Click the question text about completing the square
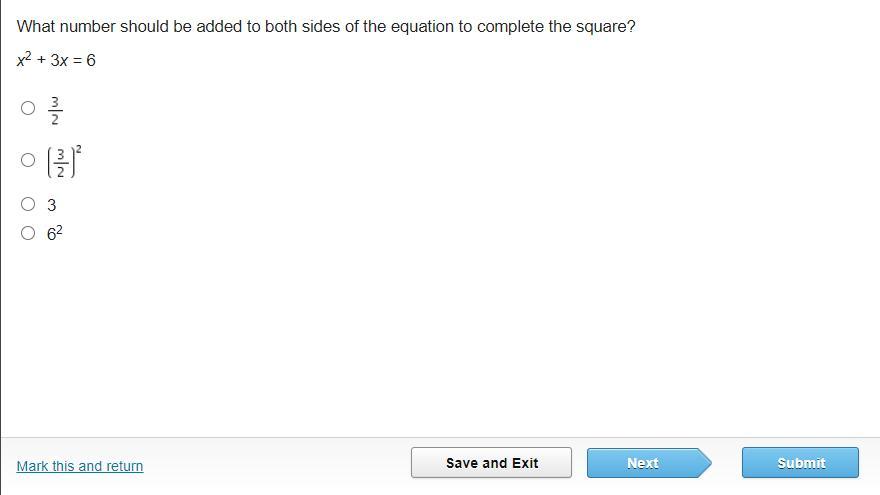Screen dimensions: 880x495 pos(326,27)
